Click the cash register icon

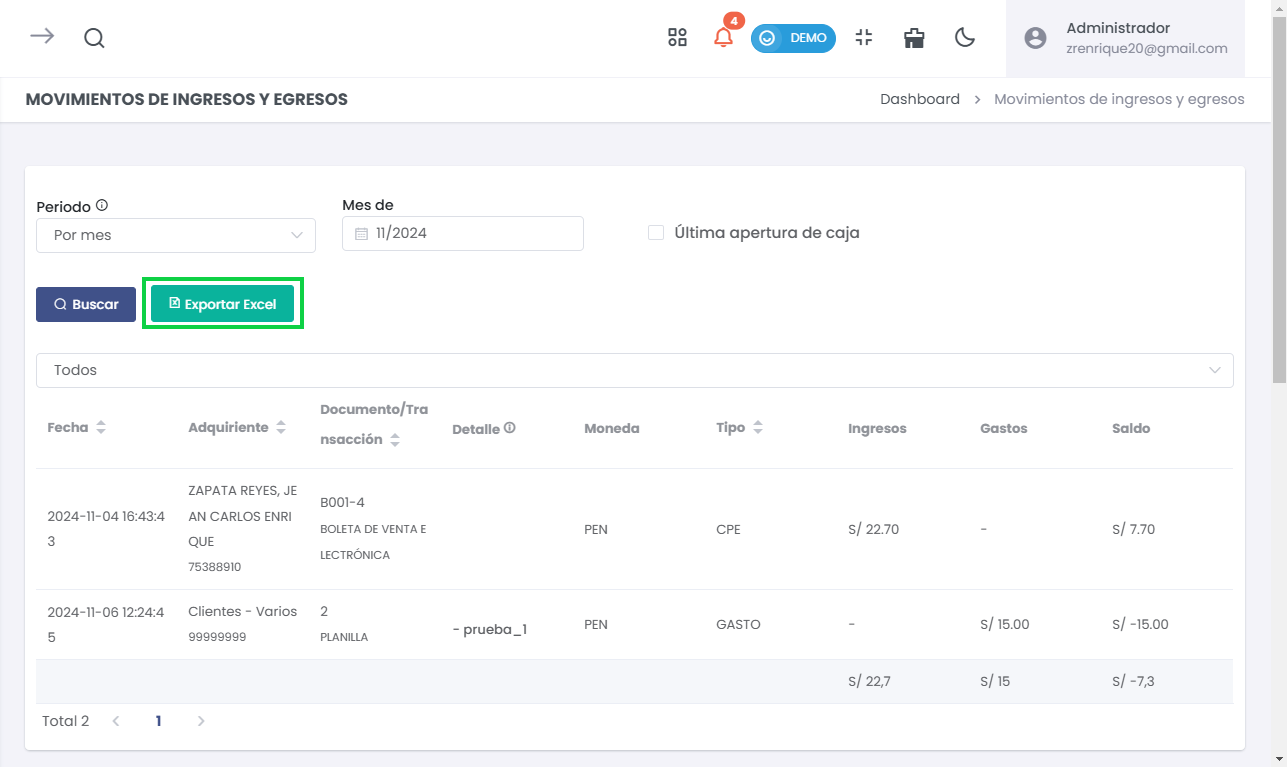914,38
